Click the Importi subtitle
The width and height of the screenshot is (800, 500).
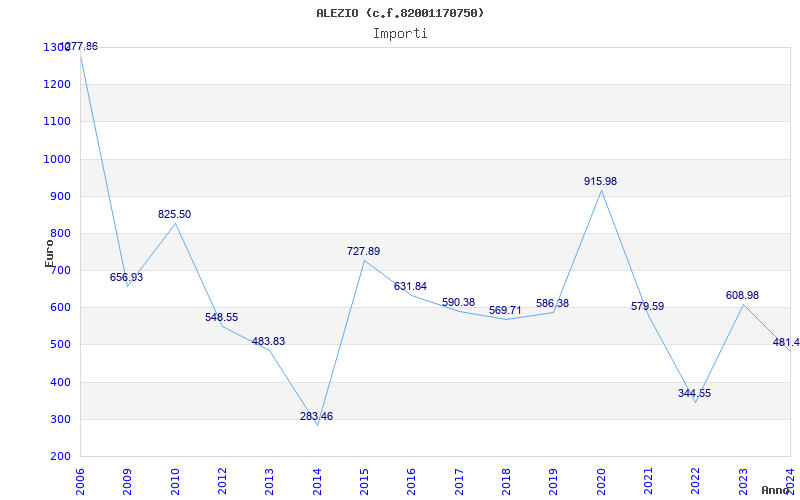(x=400, y=33)
